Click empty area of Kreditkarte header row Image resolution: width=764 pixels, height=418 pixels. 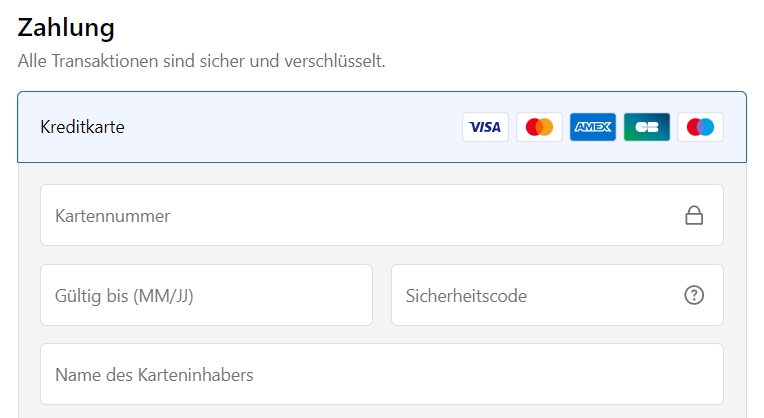pyautogui.click(x=292, y=127)
